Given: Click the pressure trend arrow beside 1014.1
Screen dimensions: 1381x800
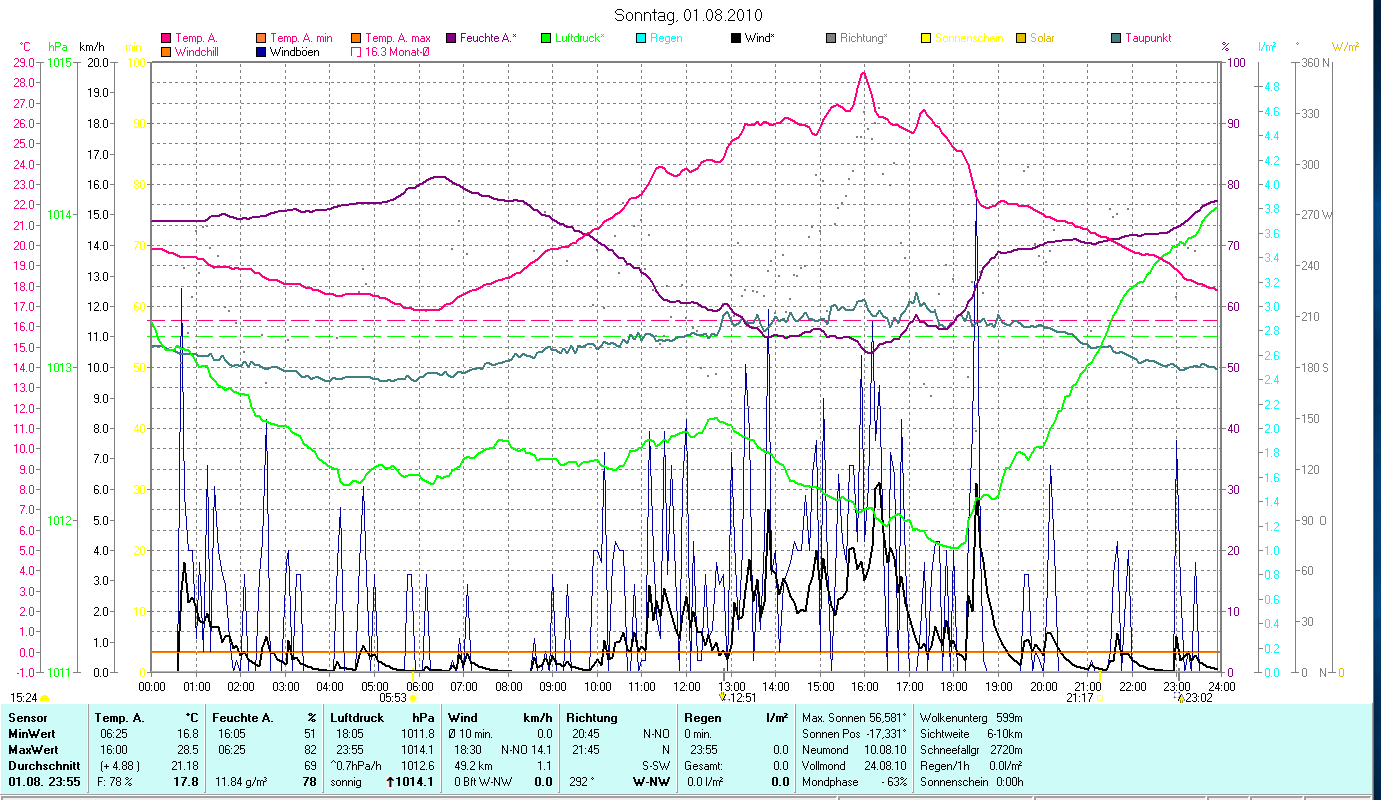Looking at the screenshot, I should [x=390, y=782].
